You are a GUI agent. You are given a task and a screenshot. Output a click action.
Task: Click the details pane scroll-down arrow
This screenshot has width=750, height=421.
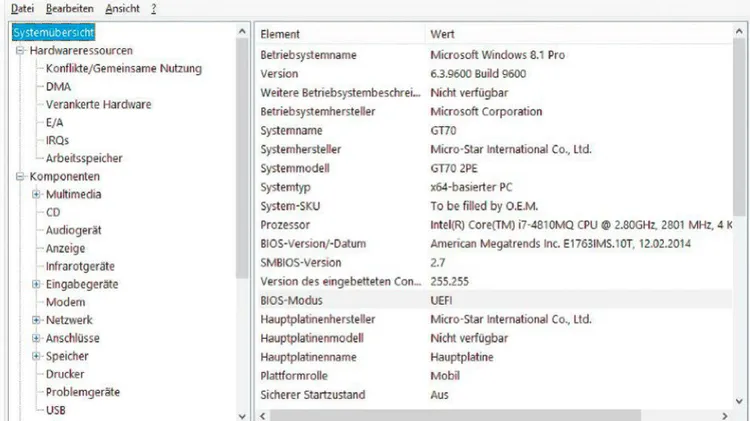pyautogui.click(x=739, y=401)
